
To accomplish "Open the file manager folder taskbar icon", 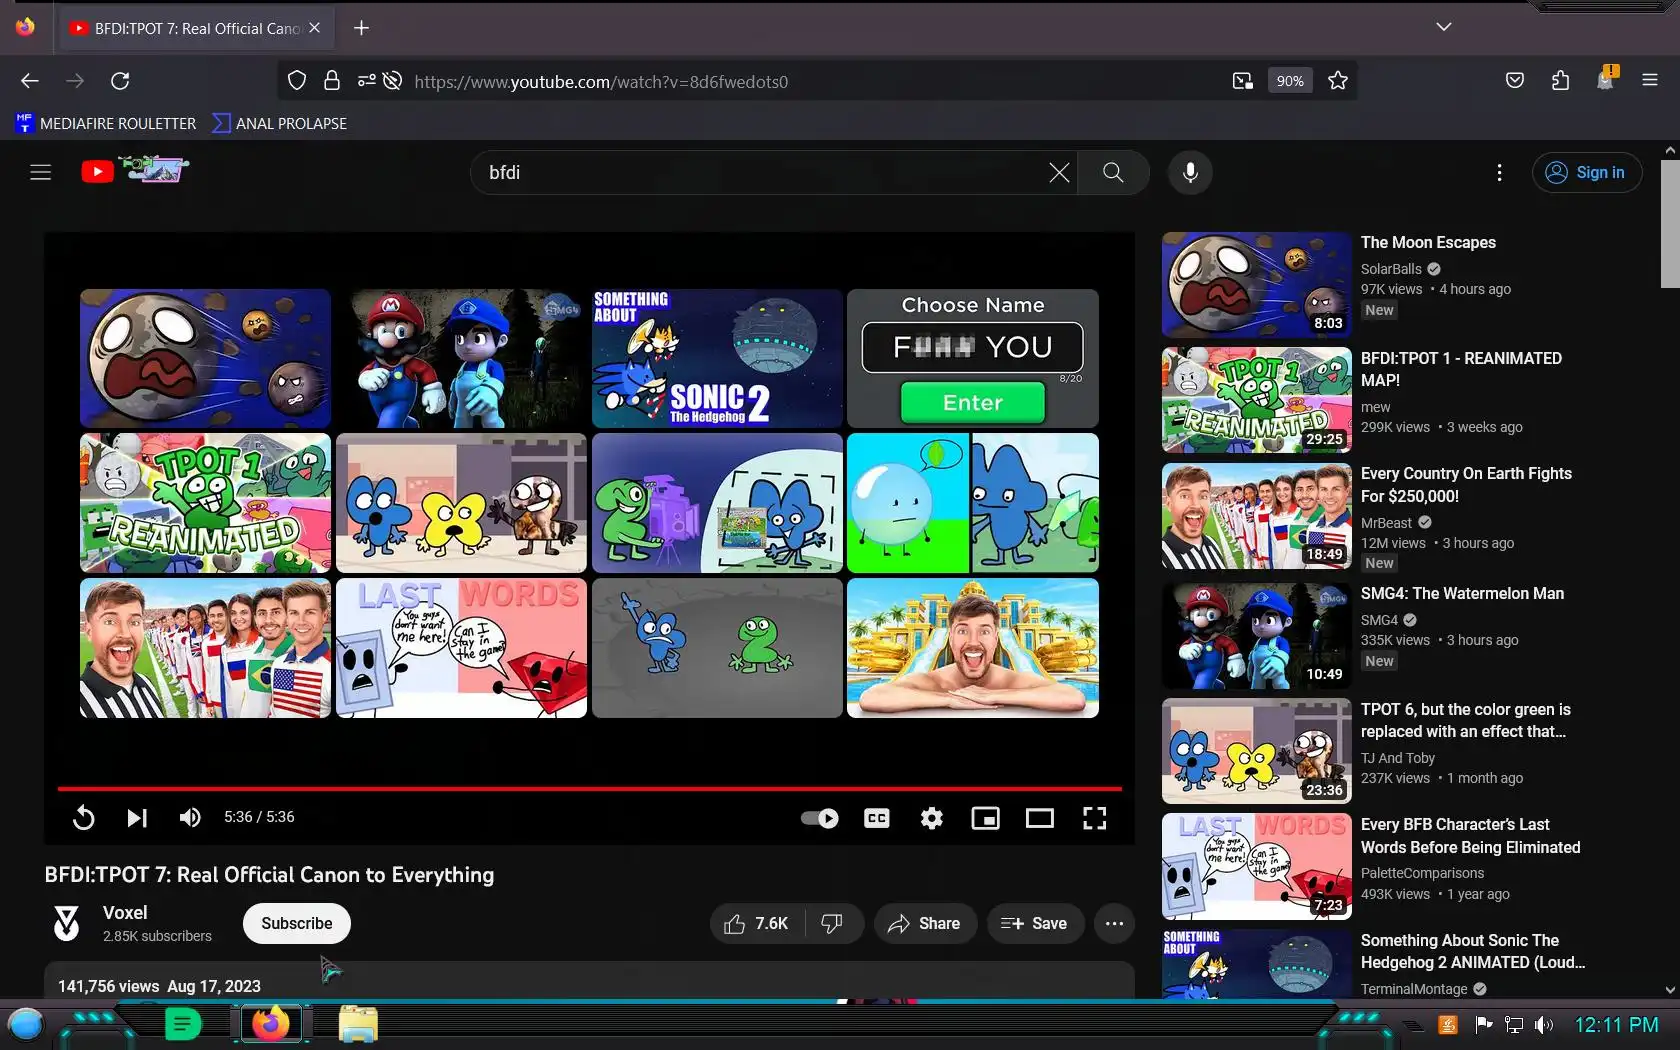I will (x=357, y=1025).
